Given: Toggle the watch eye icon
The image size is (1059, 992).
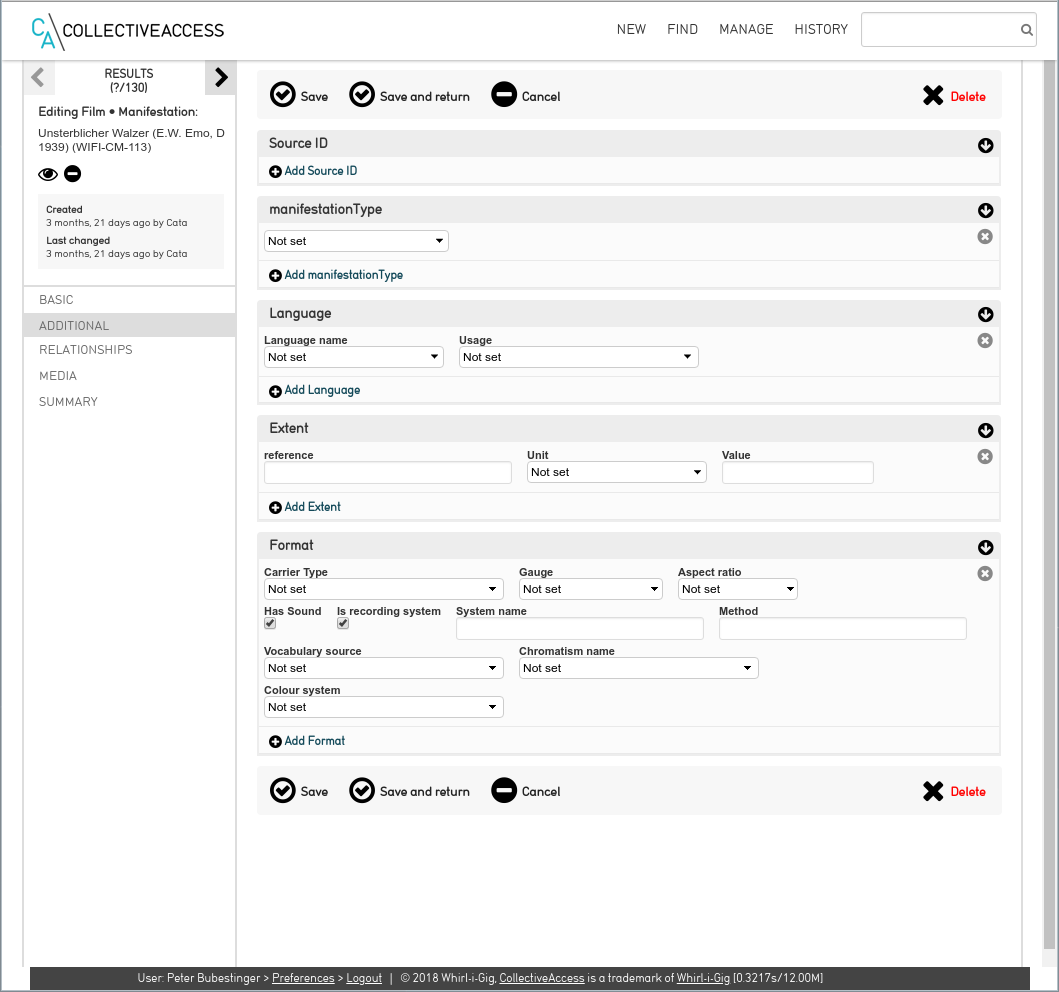Looking at the screenshot, I should point(48,174).
